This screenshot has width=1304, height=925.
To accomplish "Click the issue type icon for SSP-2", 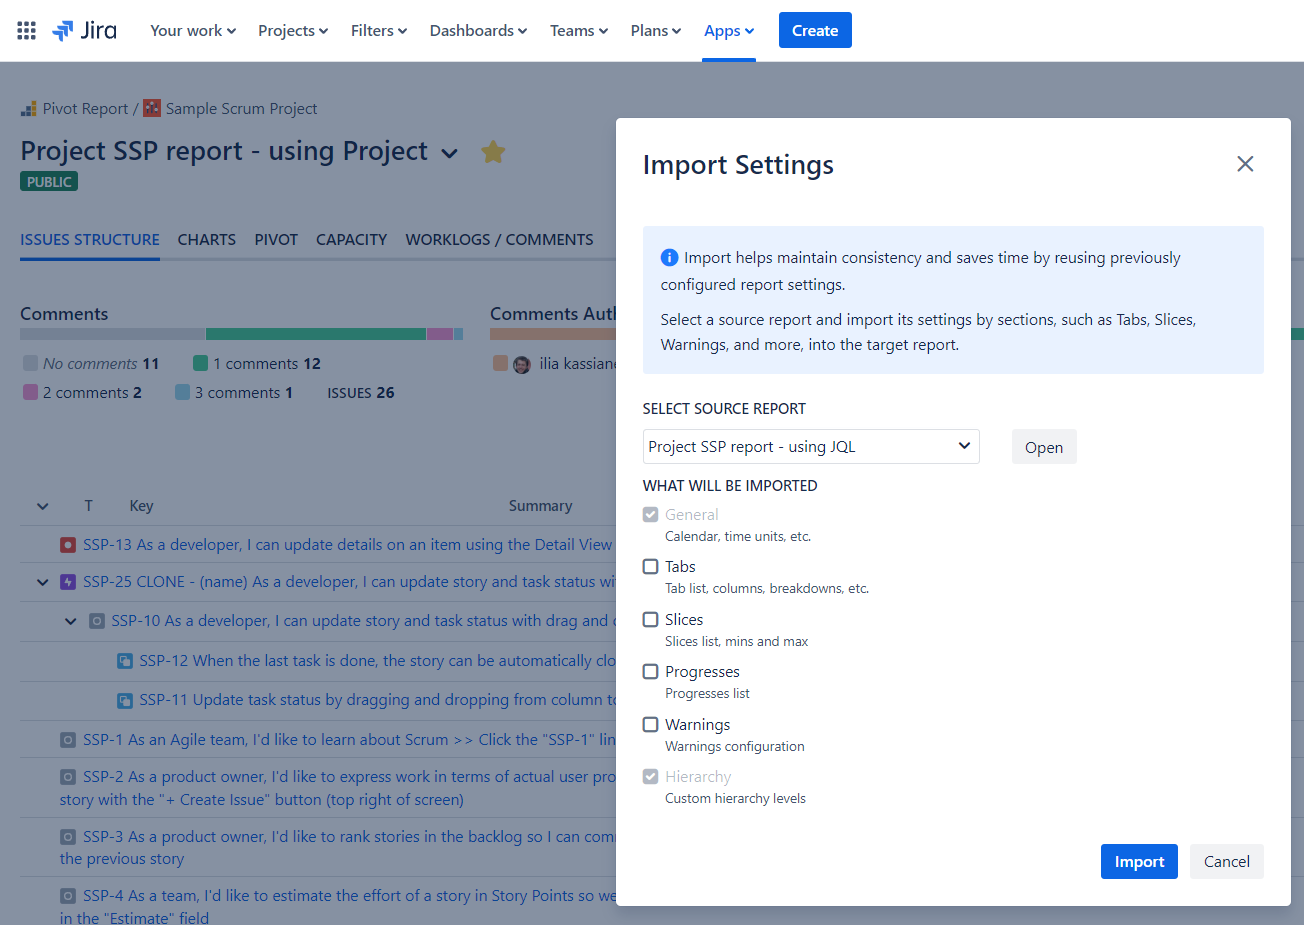I will coord(68,777).
